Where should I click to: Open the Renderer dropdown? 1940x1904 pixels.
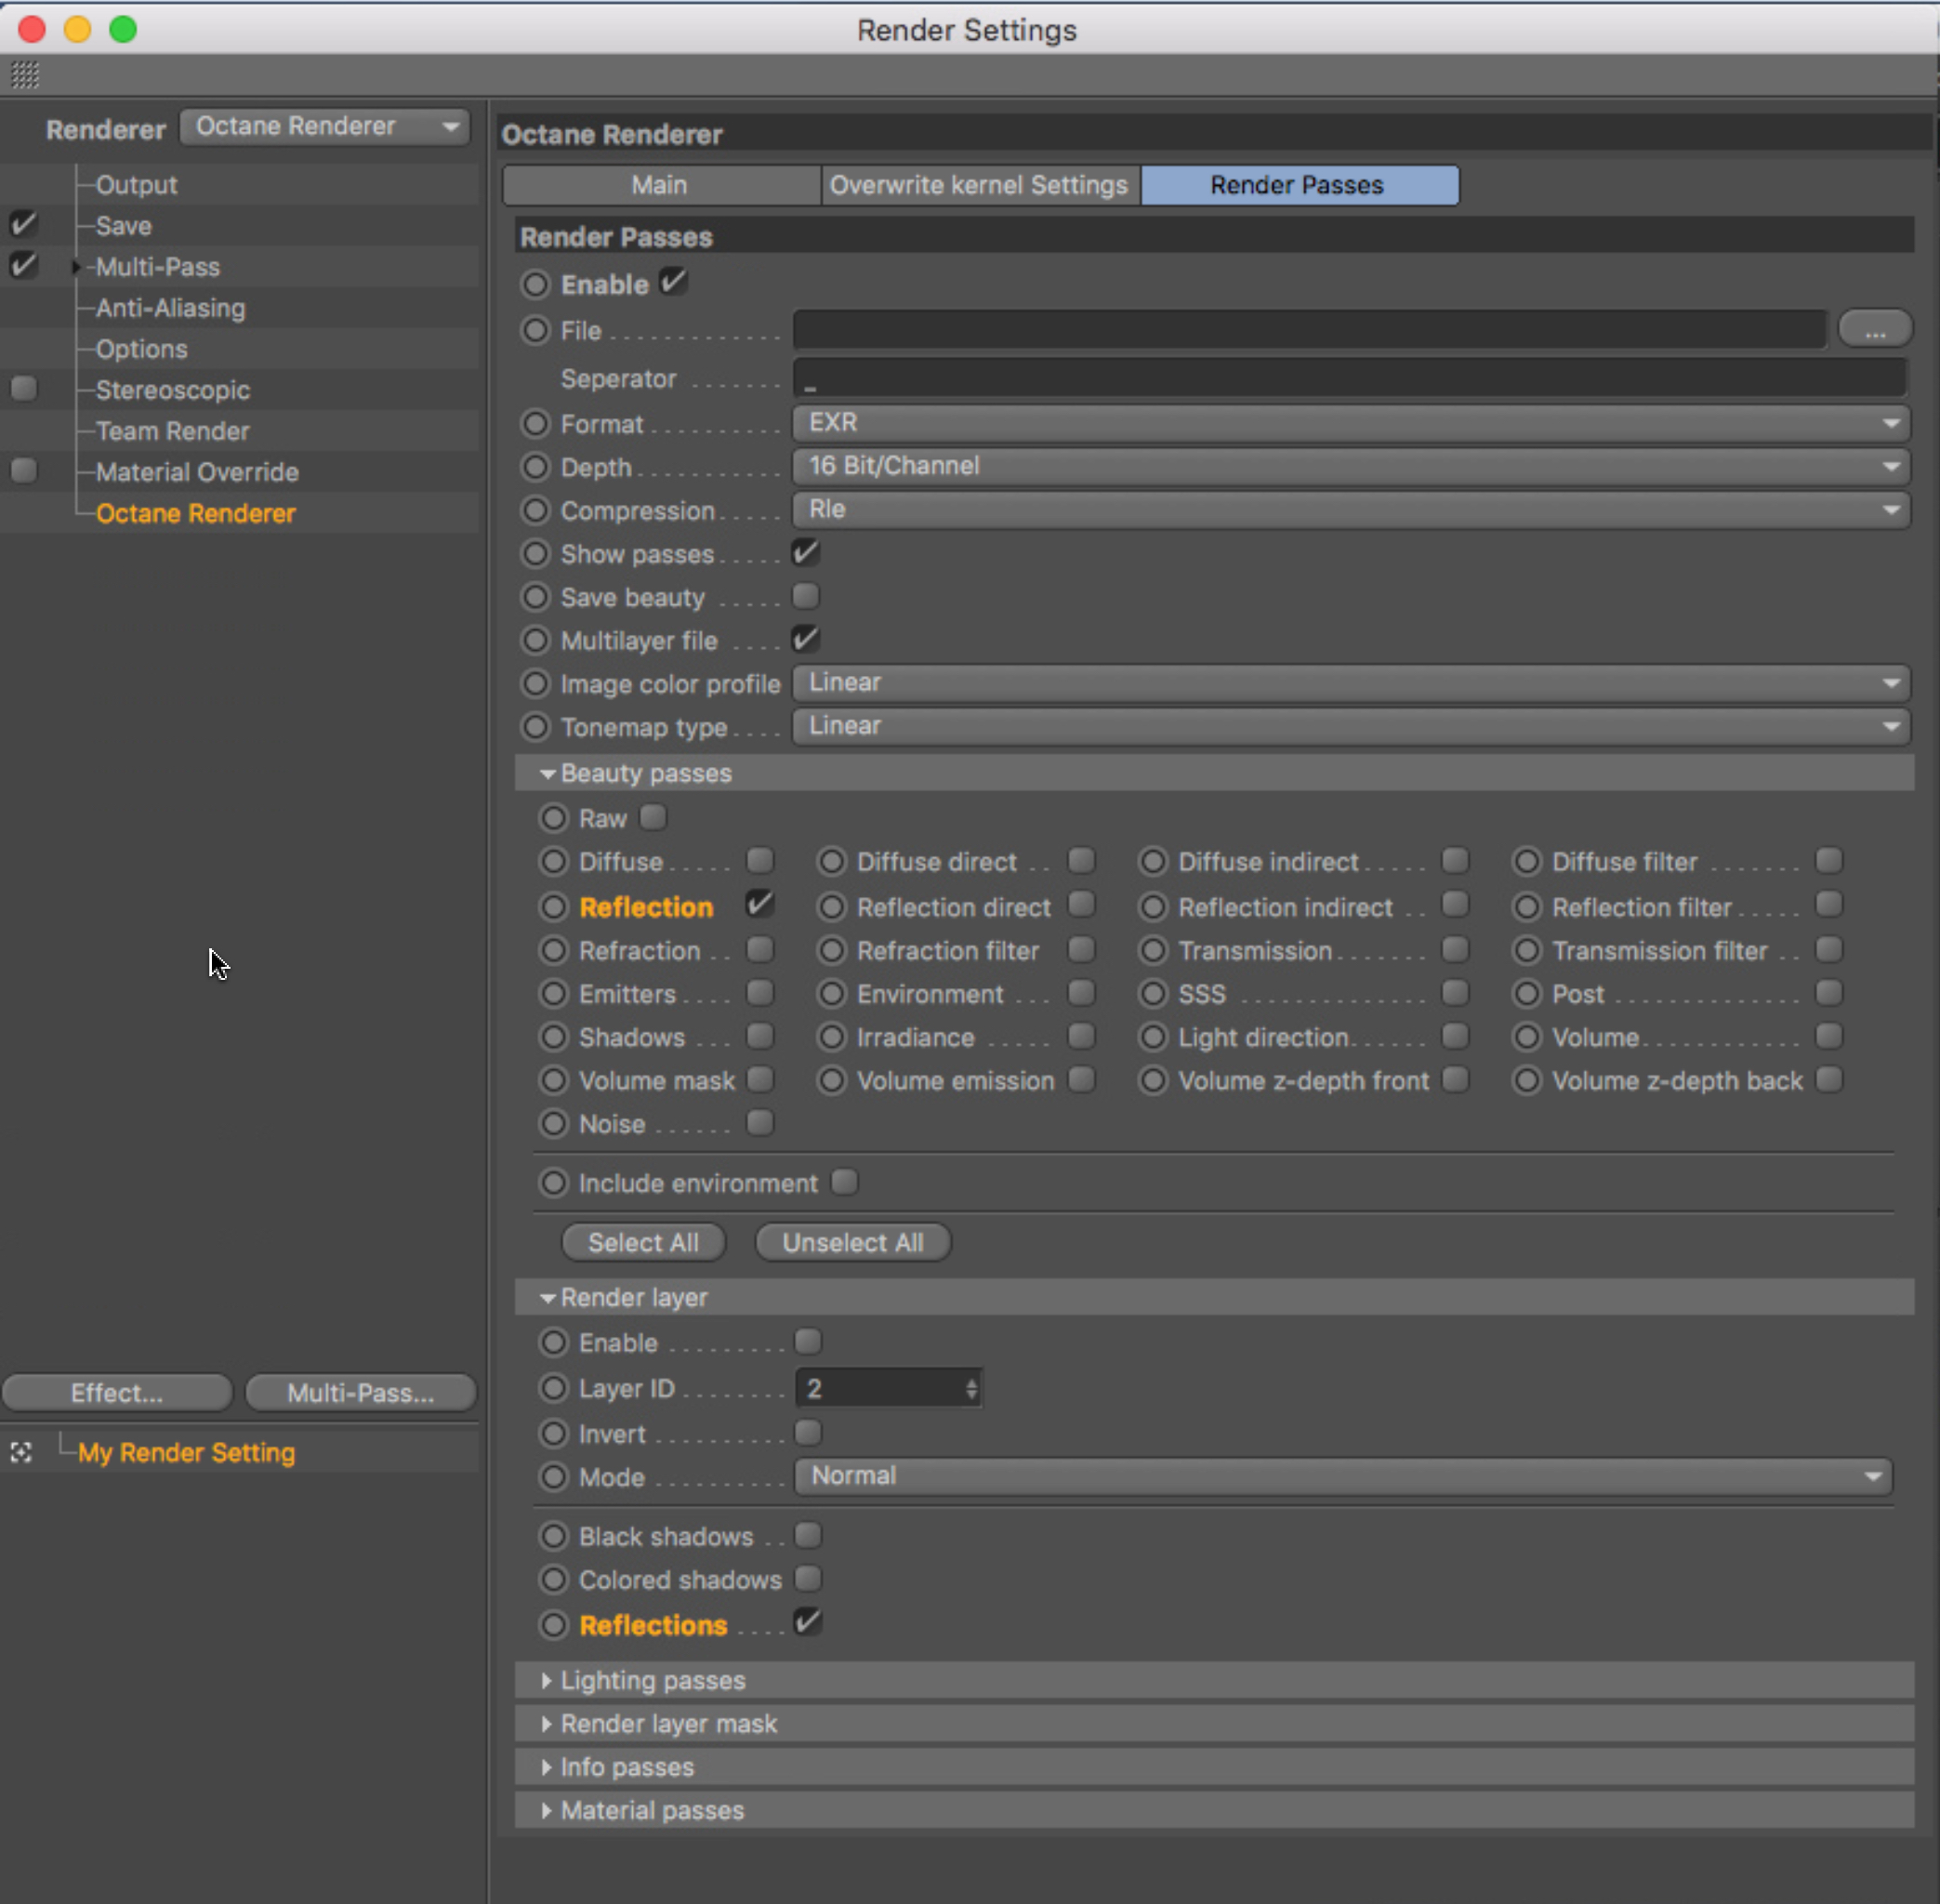(324, 127)
